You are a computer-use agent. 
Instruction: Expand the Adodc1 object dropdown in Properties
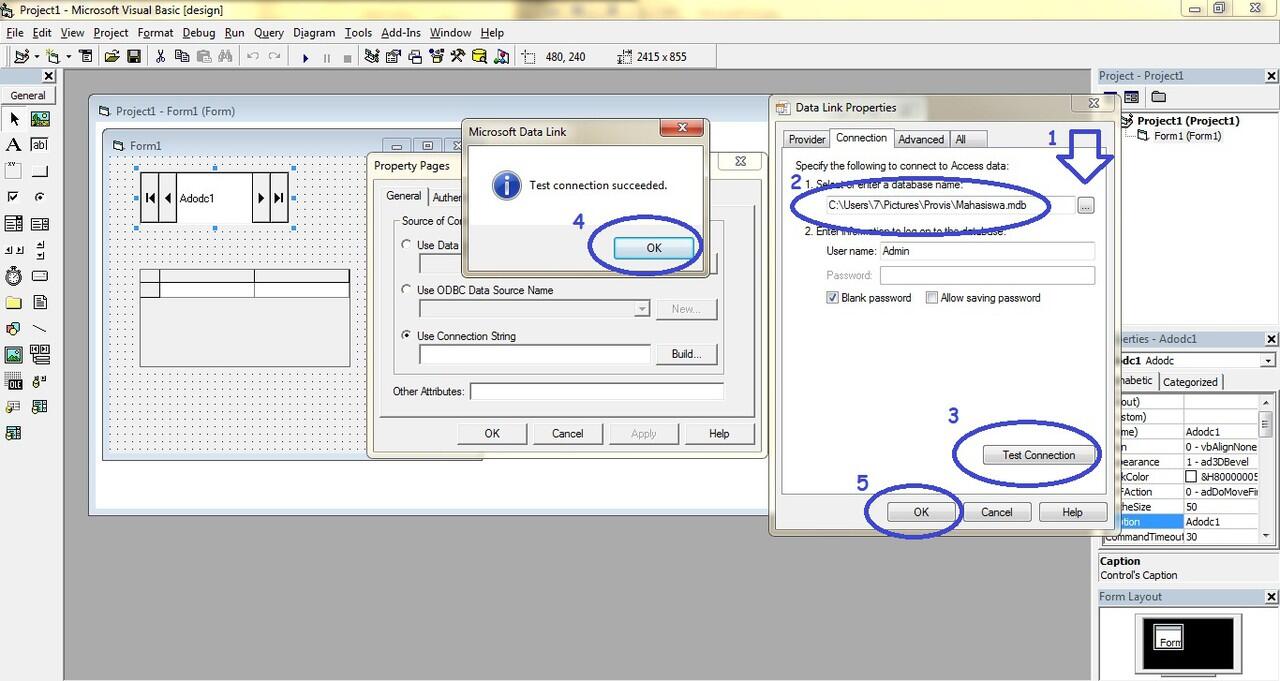(1268, 360)
